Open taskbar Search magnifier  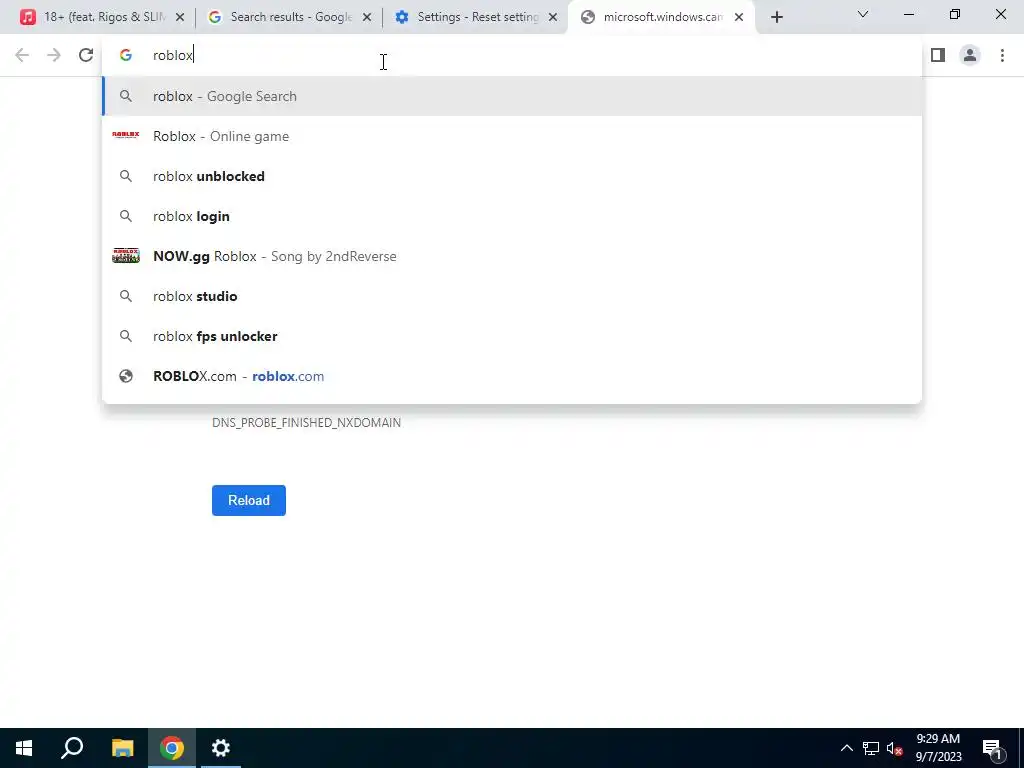point(72,748)
